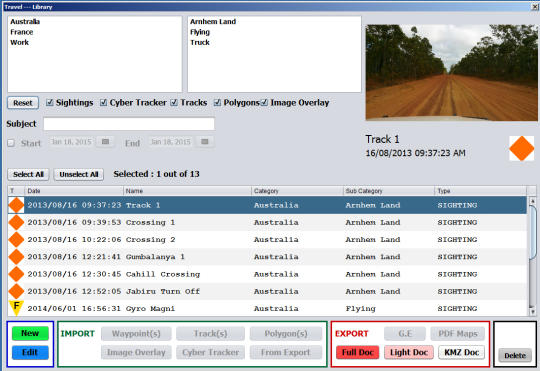The image size is (540, 371).
Task: Select the Crossing 2 row name
Action: [x=150, y=240]
